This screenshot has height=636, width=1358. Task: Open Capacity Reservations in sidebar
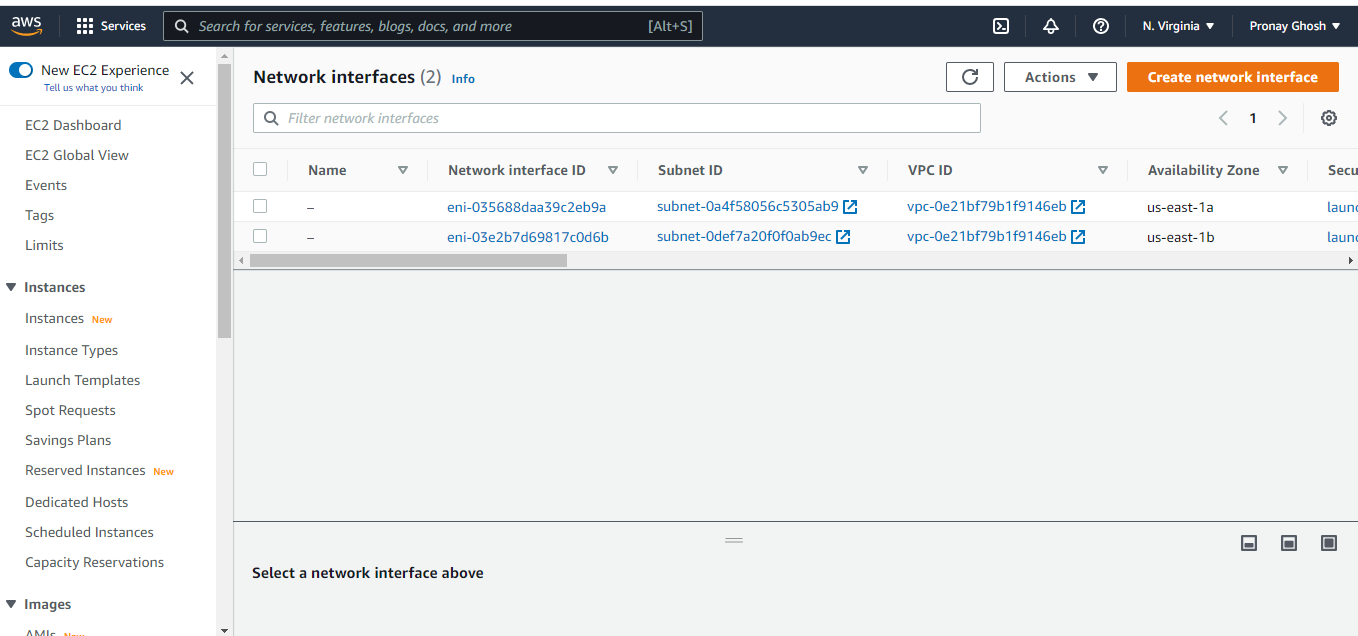point(94,562)
